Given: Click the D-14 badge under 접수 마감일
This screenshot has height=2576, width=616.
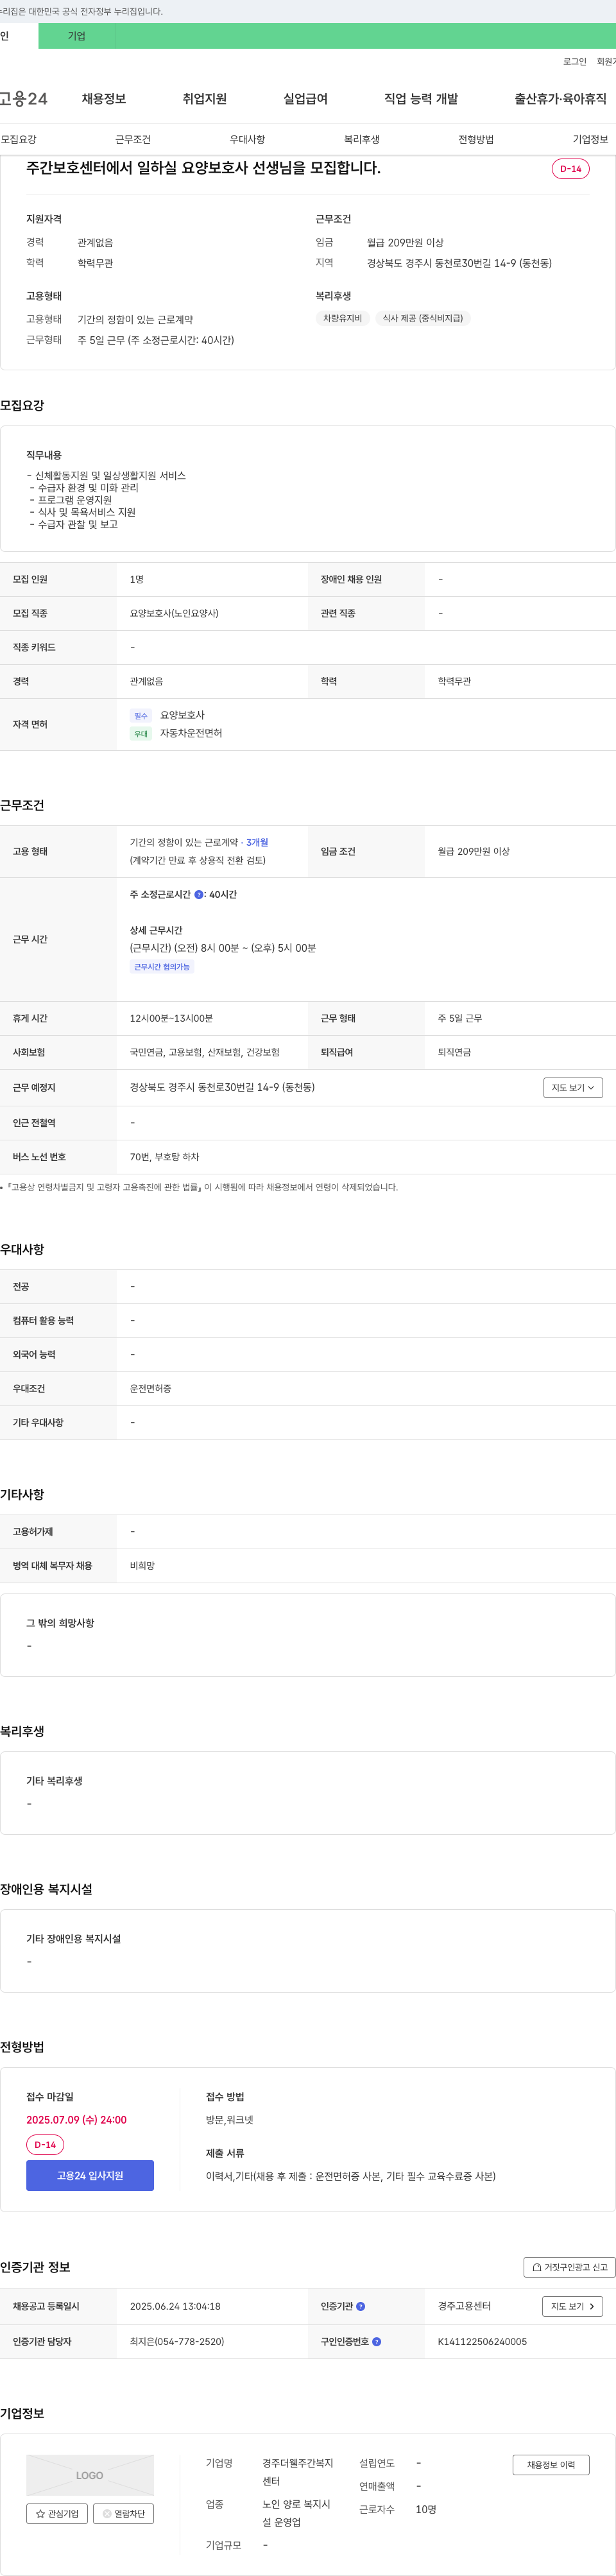Looking at the screenshot, I should (45, 2145).
